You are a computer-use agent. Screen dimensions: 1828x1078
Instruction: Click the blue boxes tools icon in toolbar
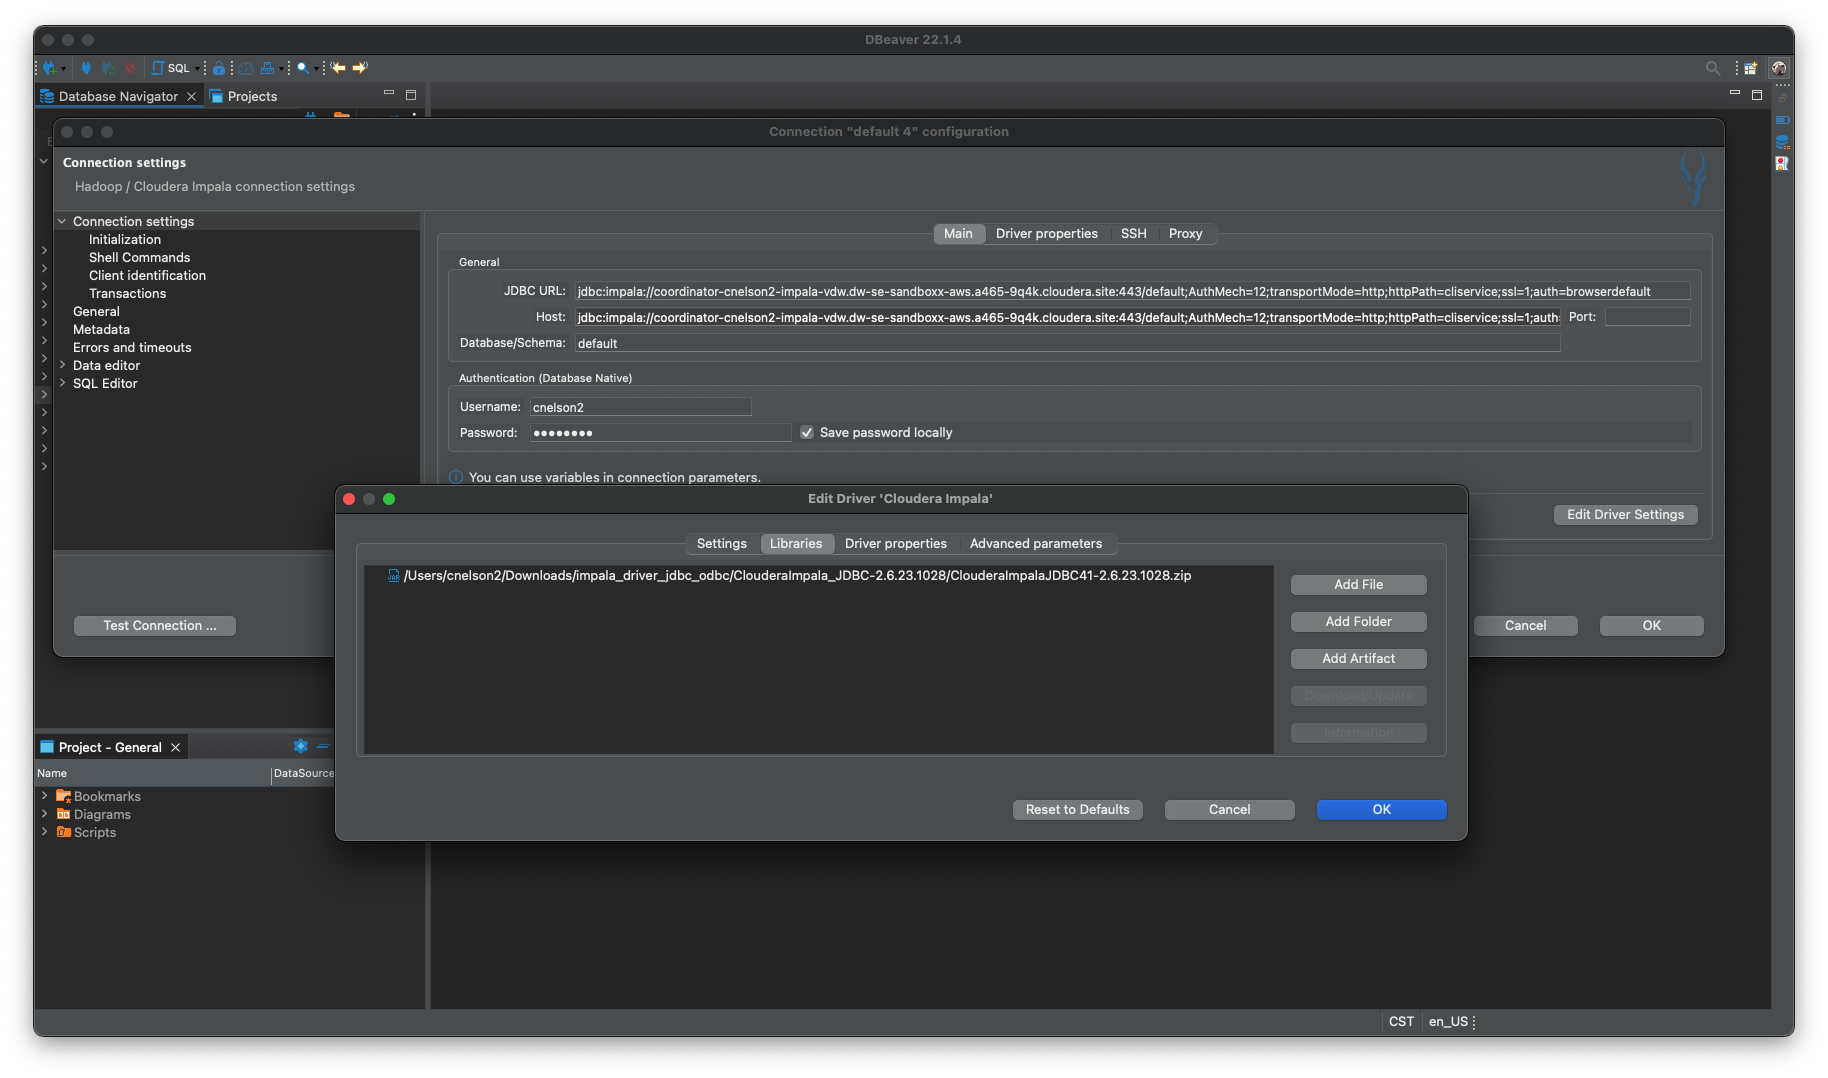click(267, 68)
